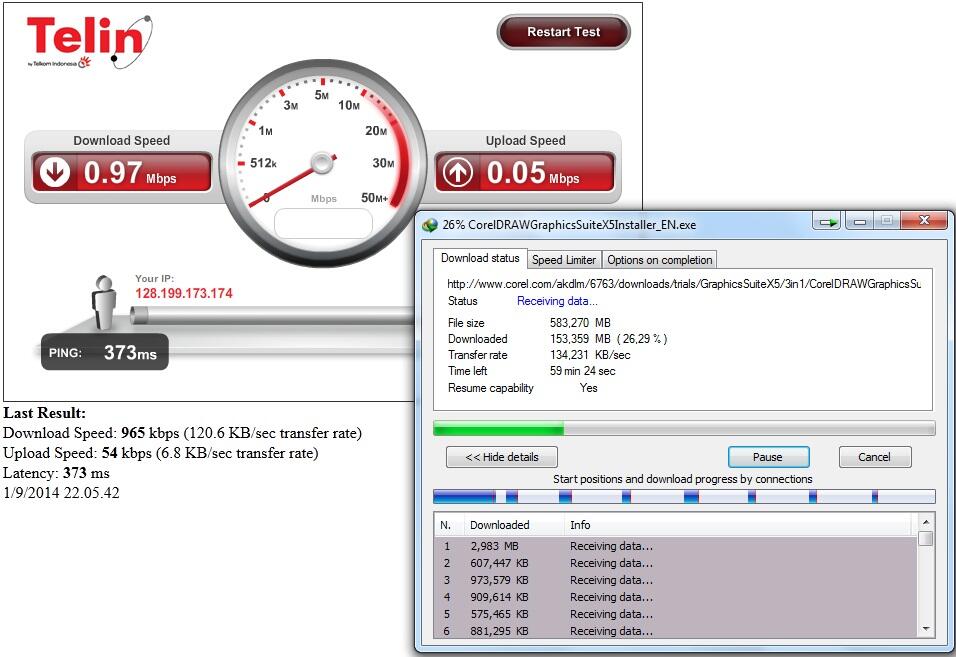Click the connections progress segment bar
956x657 pixels.
(x=684, y=497)
